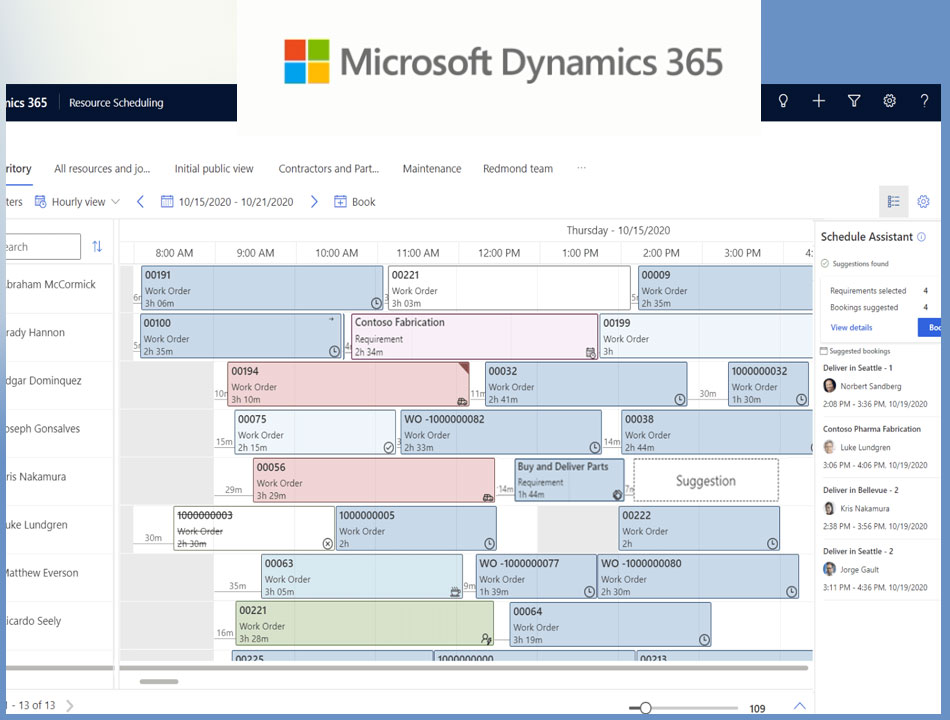Click the Schedule Assistant info icon

[x=922, y=237]
